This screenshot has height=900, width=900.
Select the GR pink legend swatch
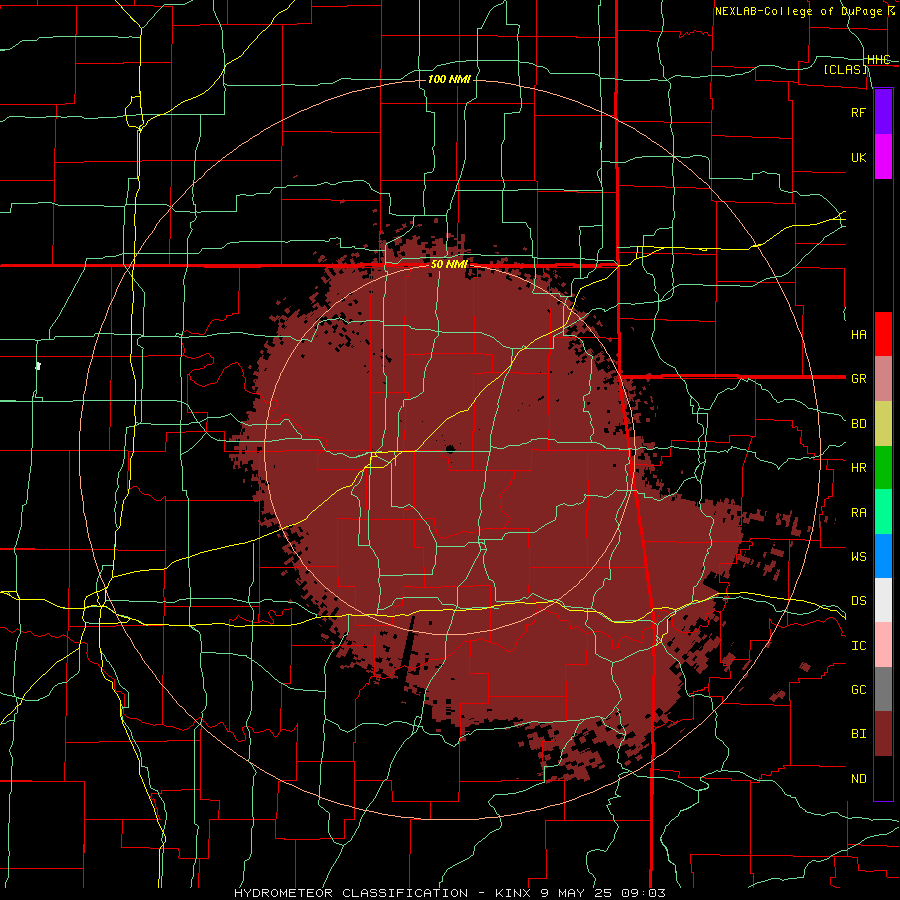point(883,379)
